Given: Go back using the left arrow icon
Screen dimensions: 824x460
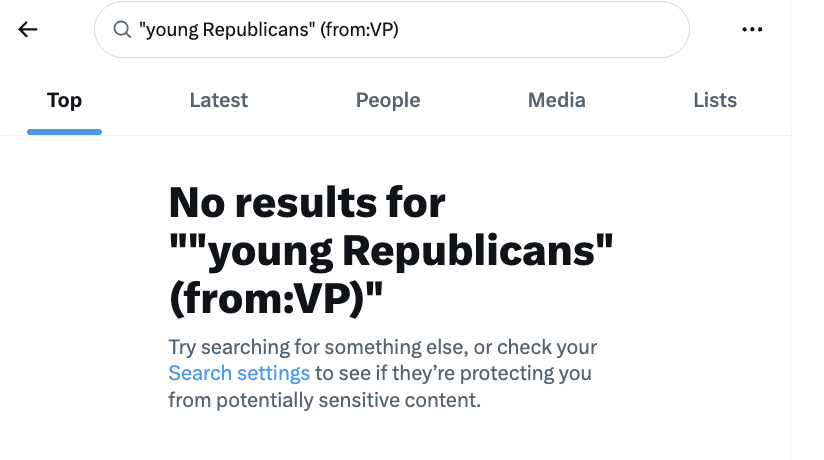Looking at the screenshot, I should [28, 29].
